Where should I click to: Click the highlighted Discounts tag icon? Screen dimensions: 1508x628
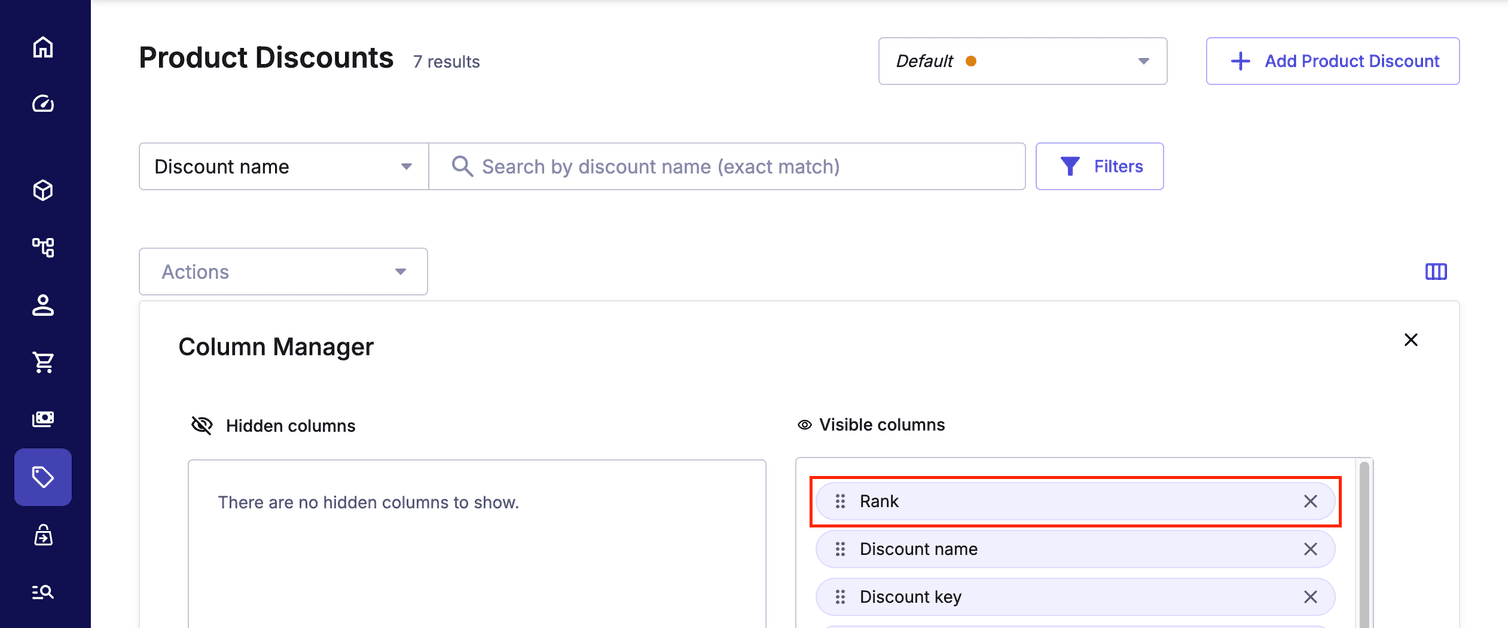coord(43,477)
